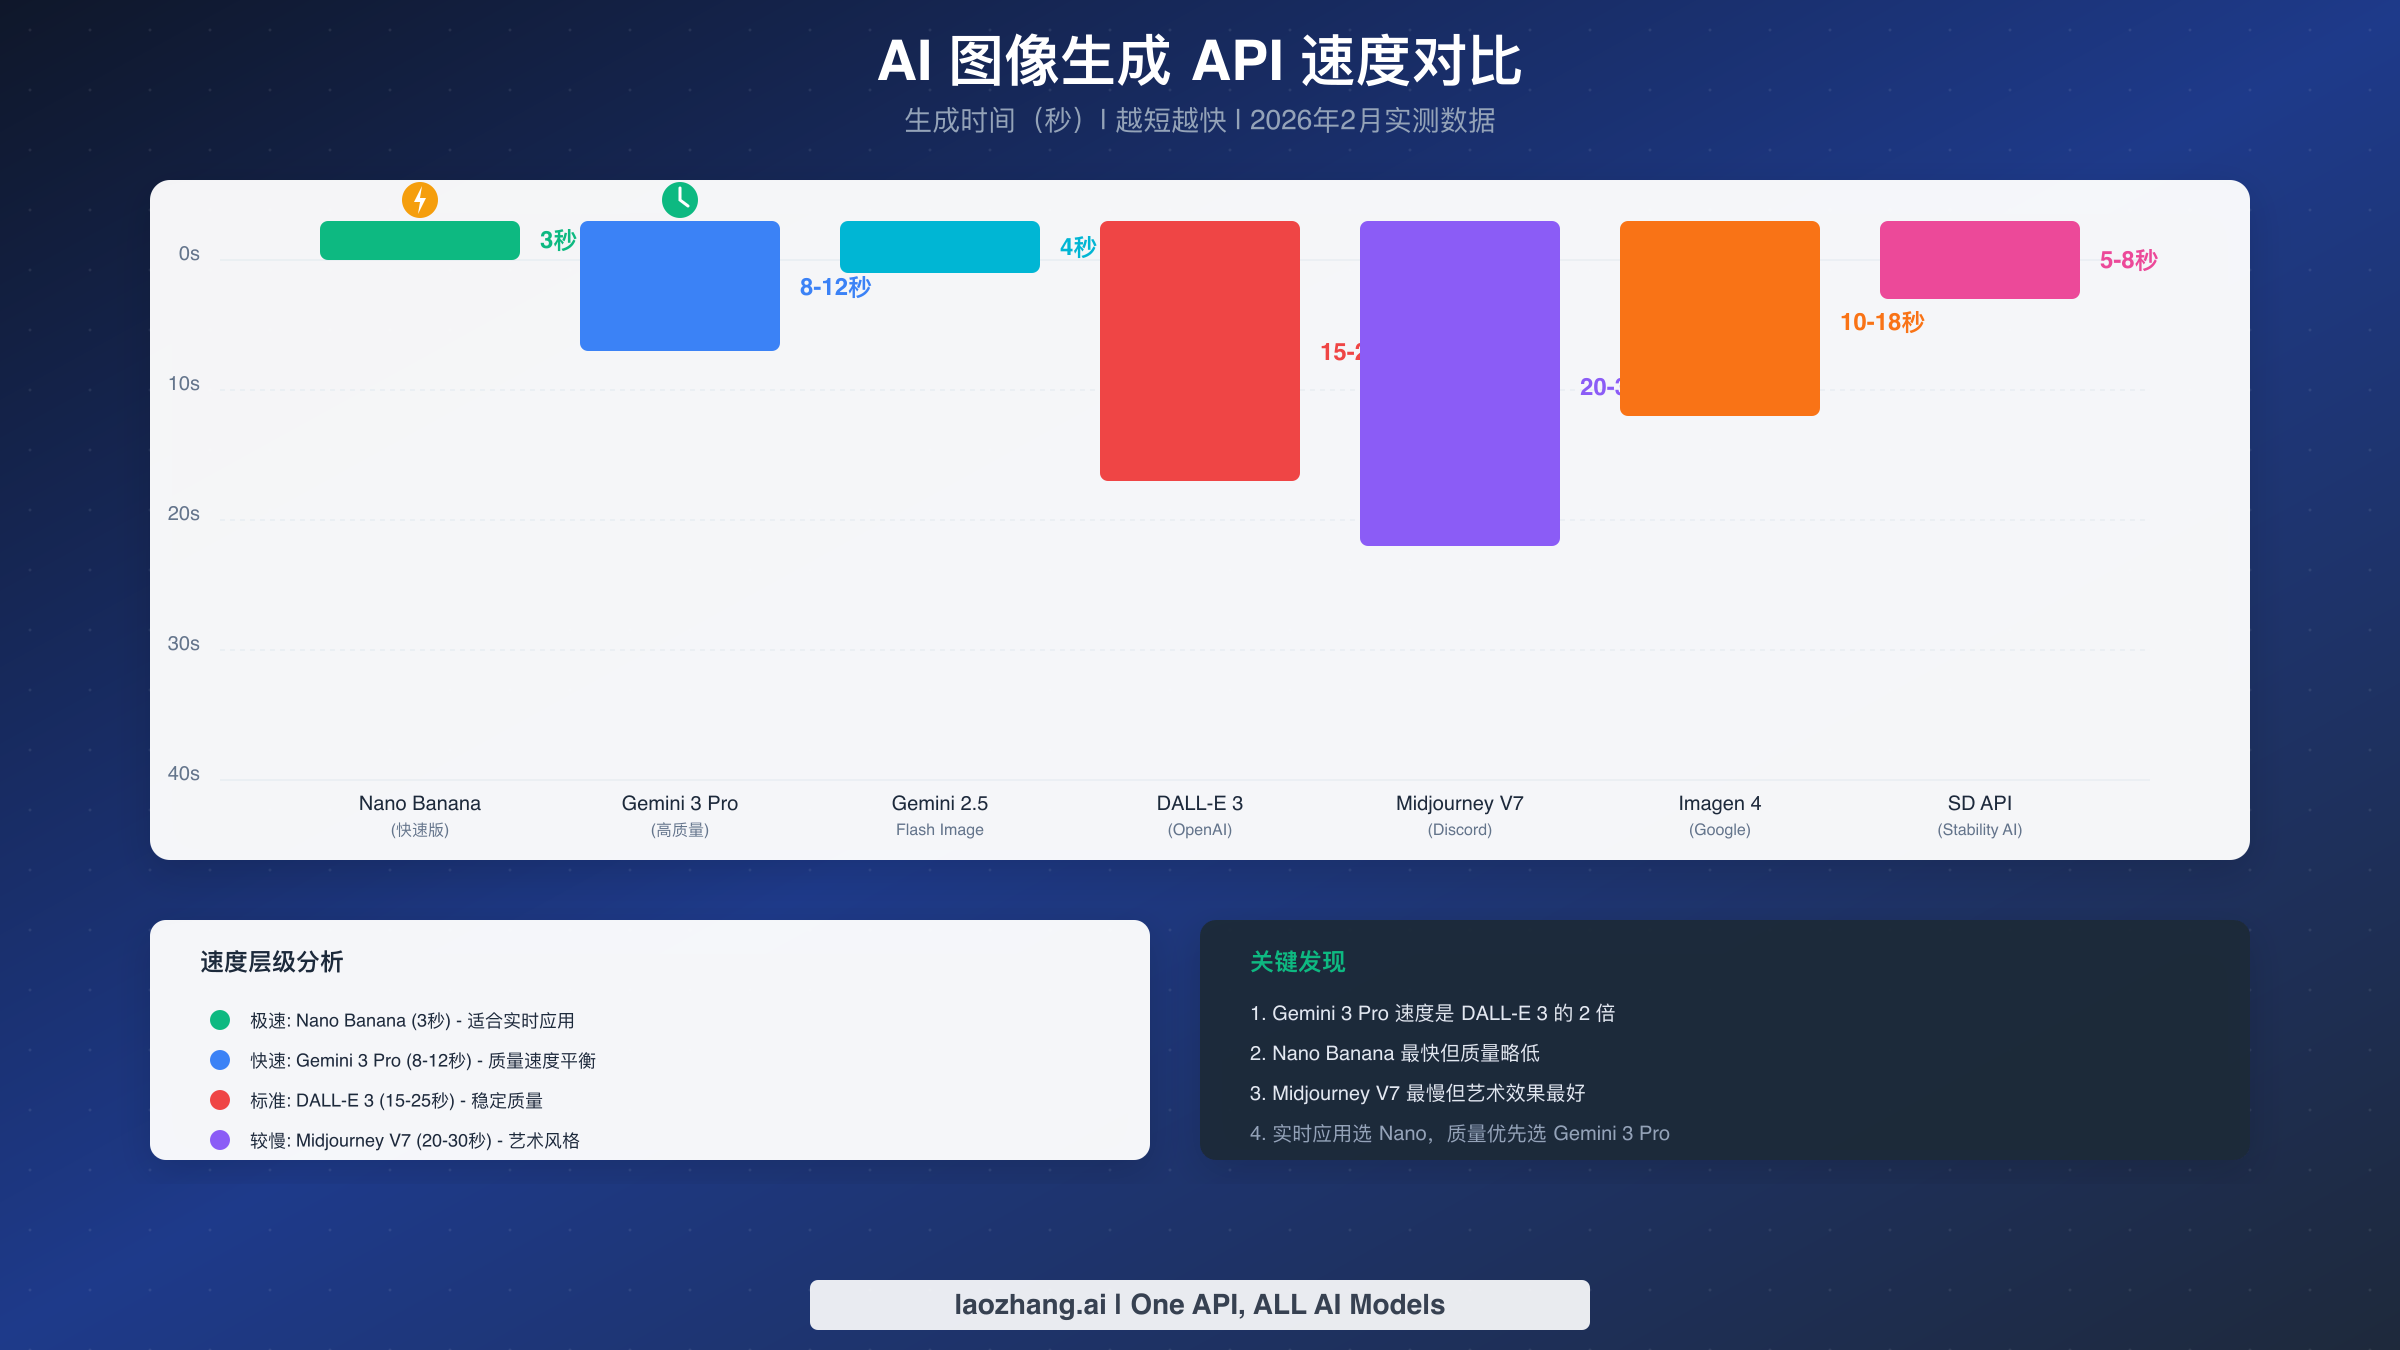Click the clock icon above Gemini 3 Pro
The image size is (2400, 1350).
679,199
